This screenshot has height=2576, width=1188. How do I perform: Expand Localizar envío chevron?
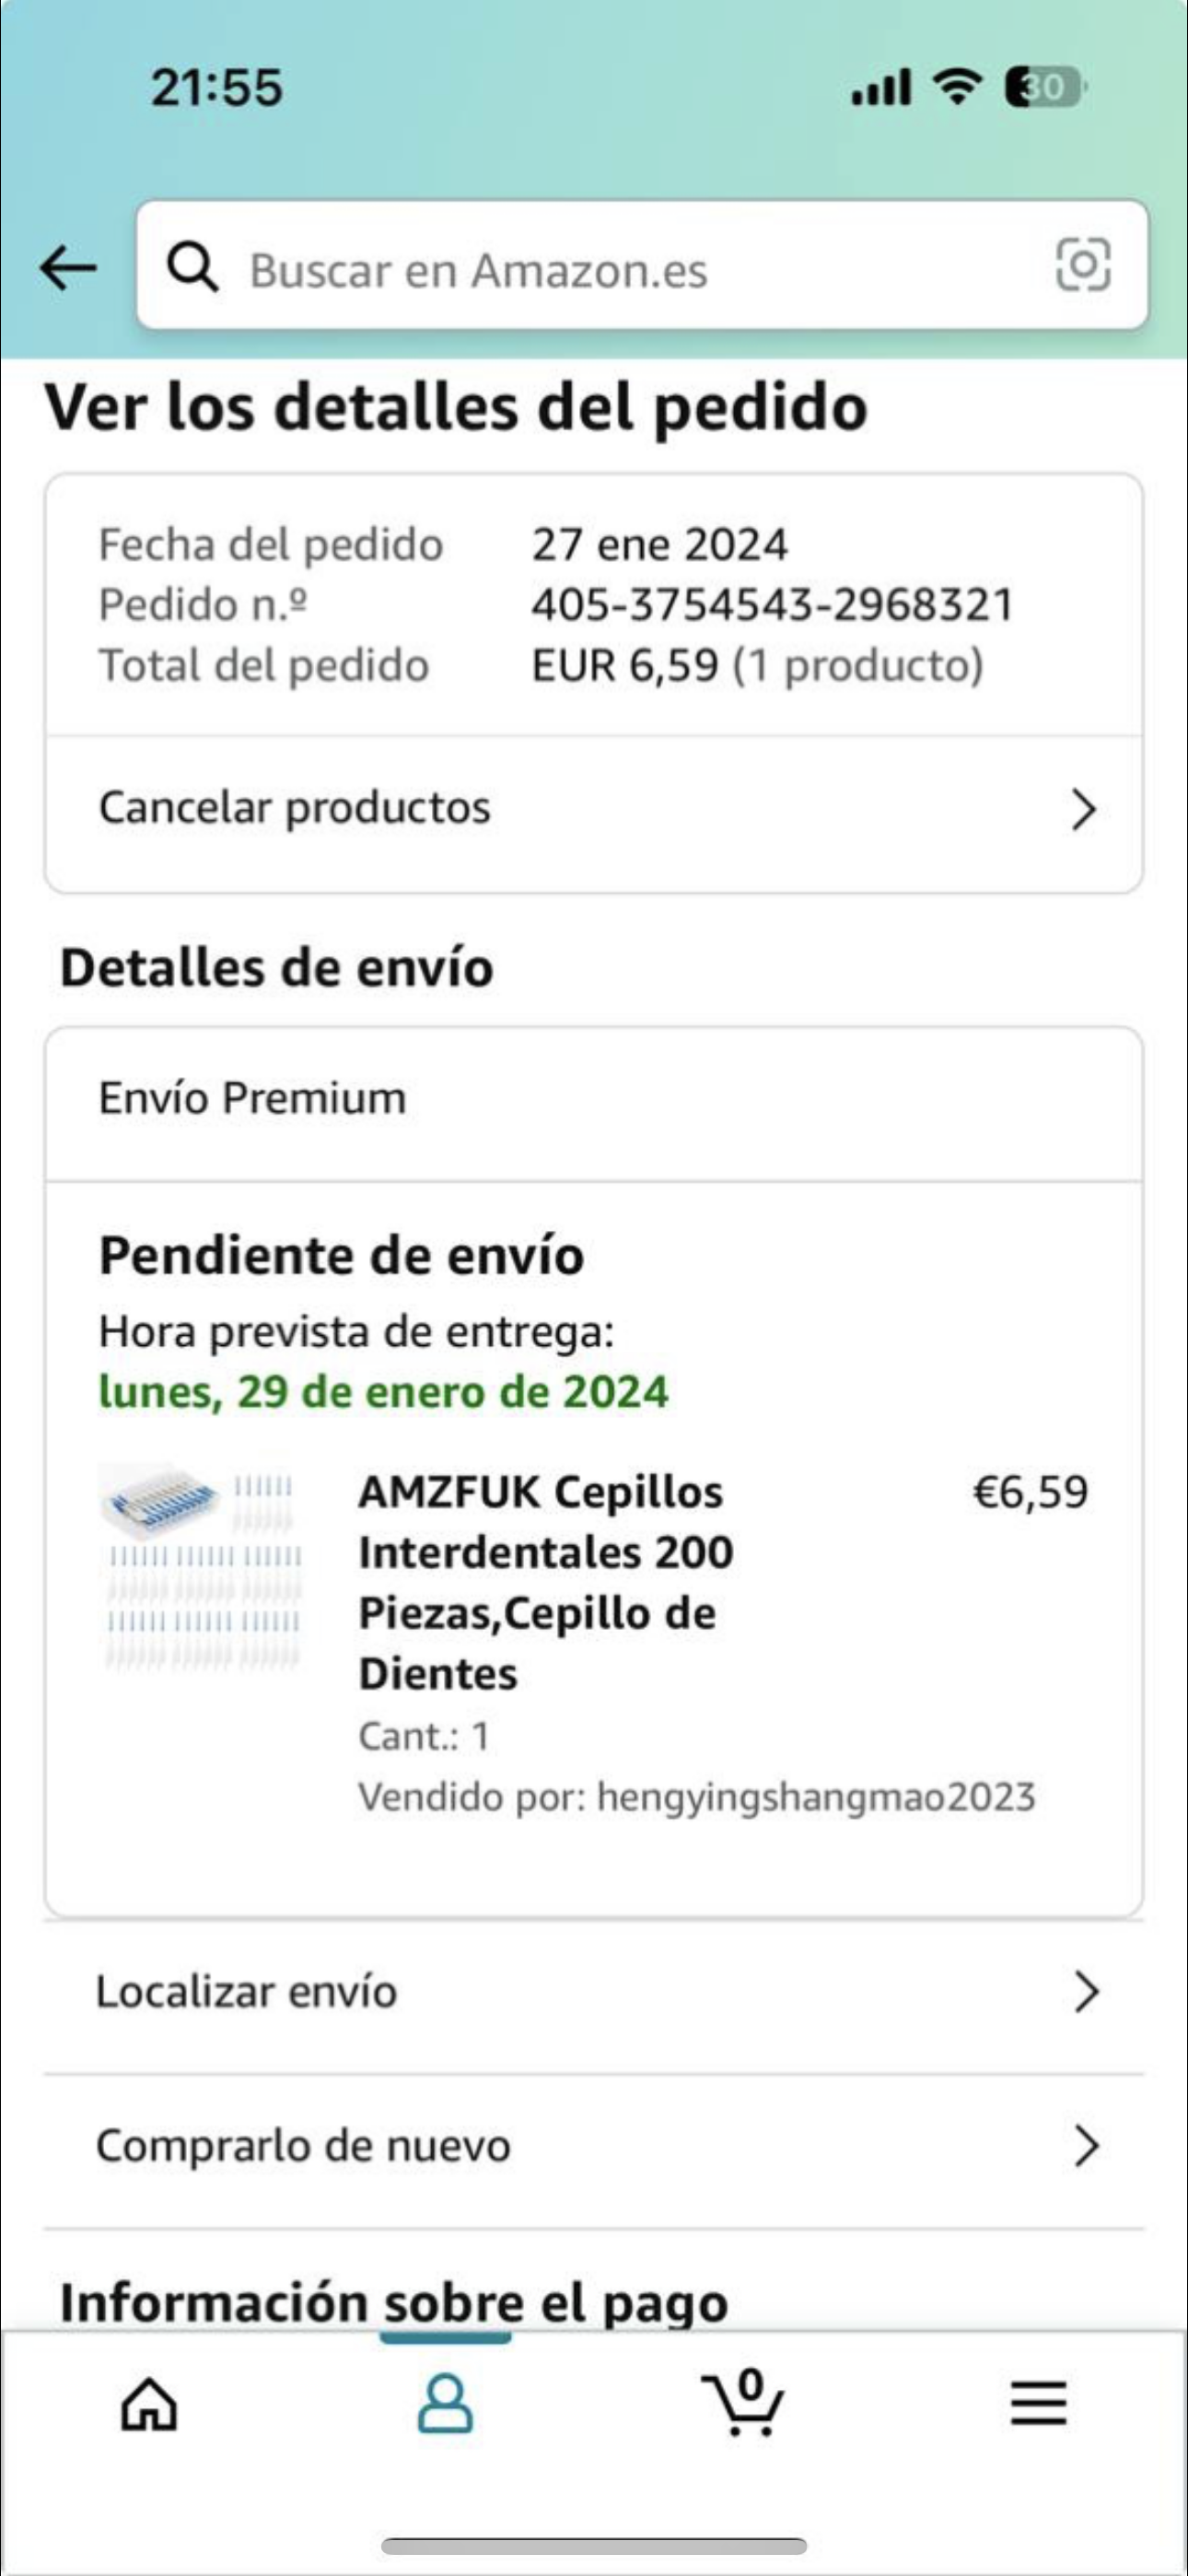click(1086, 1992)
